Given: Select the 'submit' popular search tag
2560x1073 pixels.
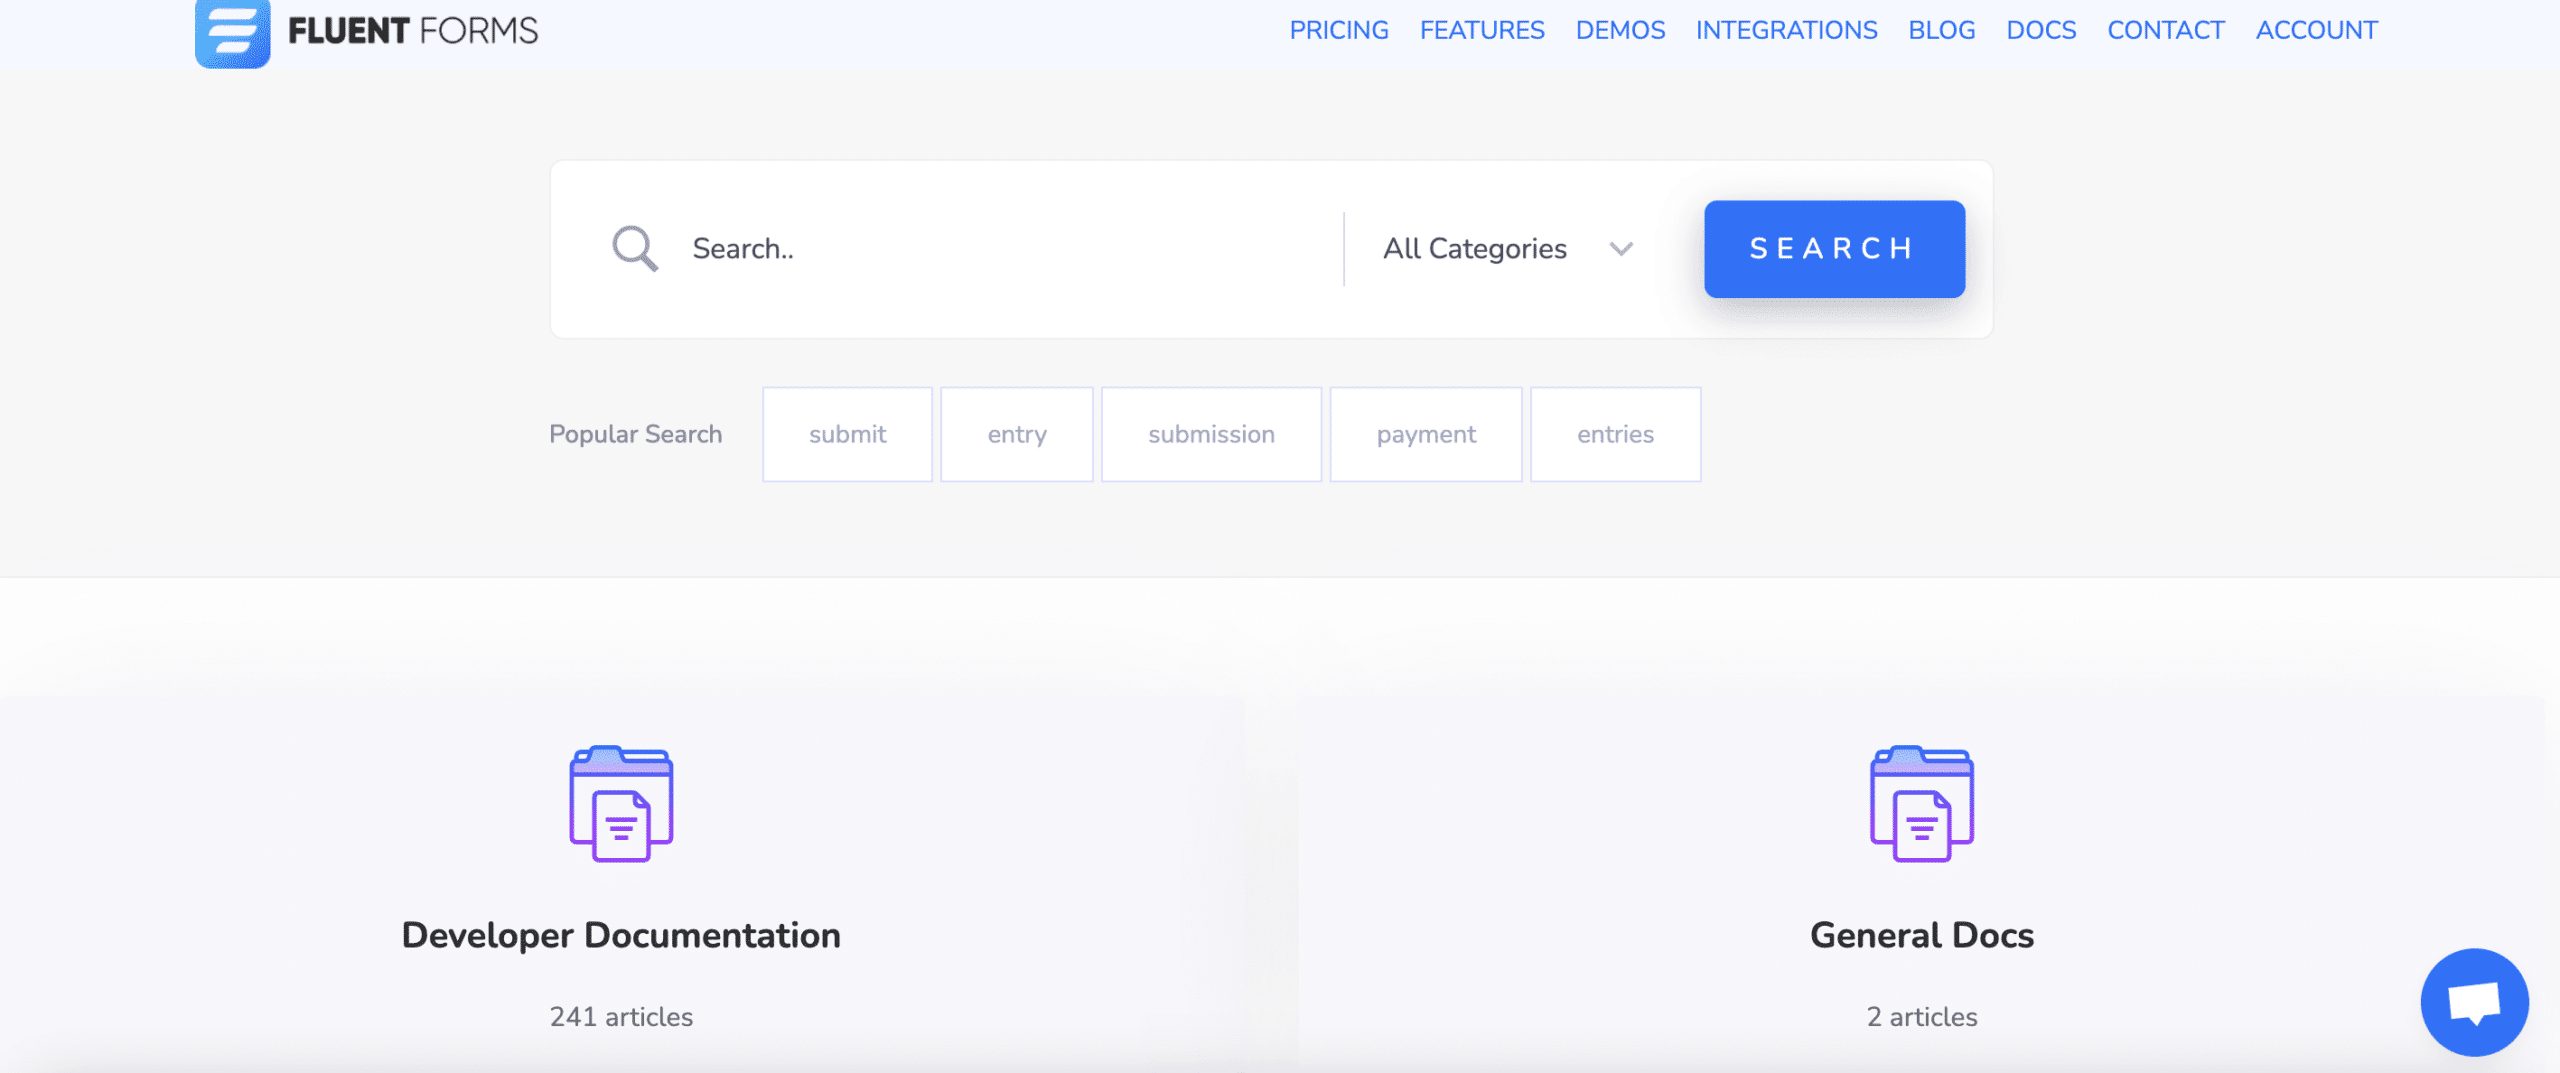Looking at the screenshot, I should click(846, 434).
